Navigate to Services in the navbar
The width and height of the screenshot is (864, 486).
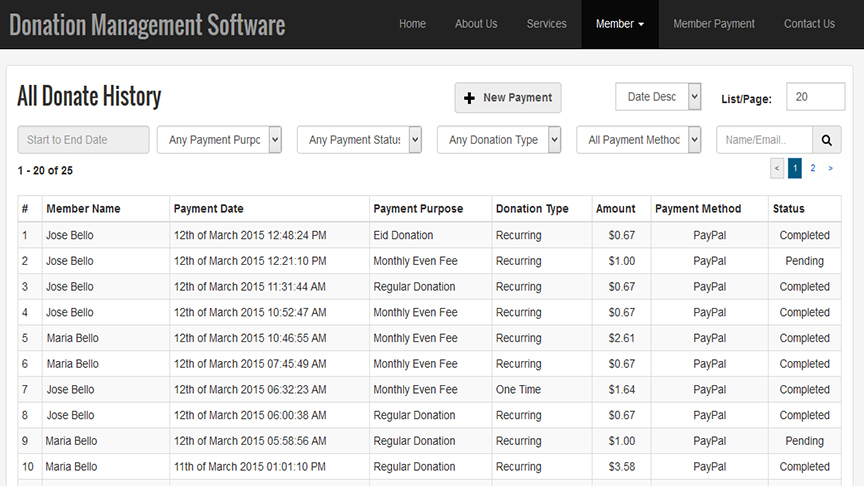click(546, 24)
